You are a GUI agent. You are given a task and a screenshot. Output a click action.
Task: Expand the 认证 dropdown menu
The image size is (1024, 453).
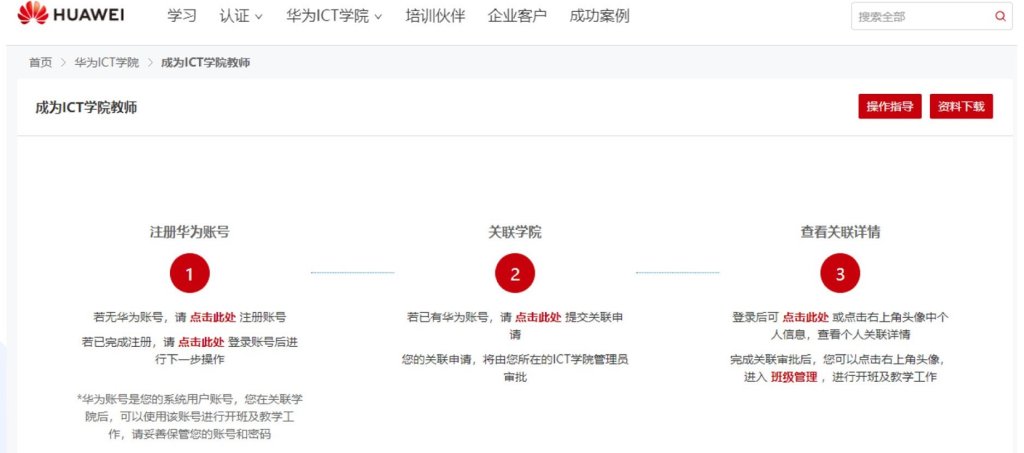coord(241,16)
